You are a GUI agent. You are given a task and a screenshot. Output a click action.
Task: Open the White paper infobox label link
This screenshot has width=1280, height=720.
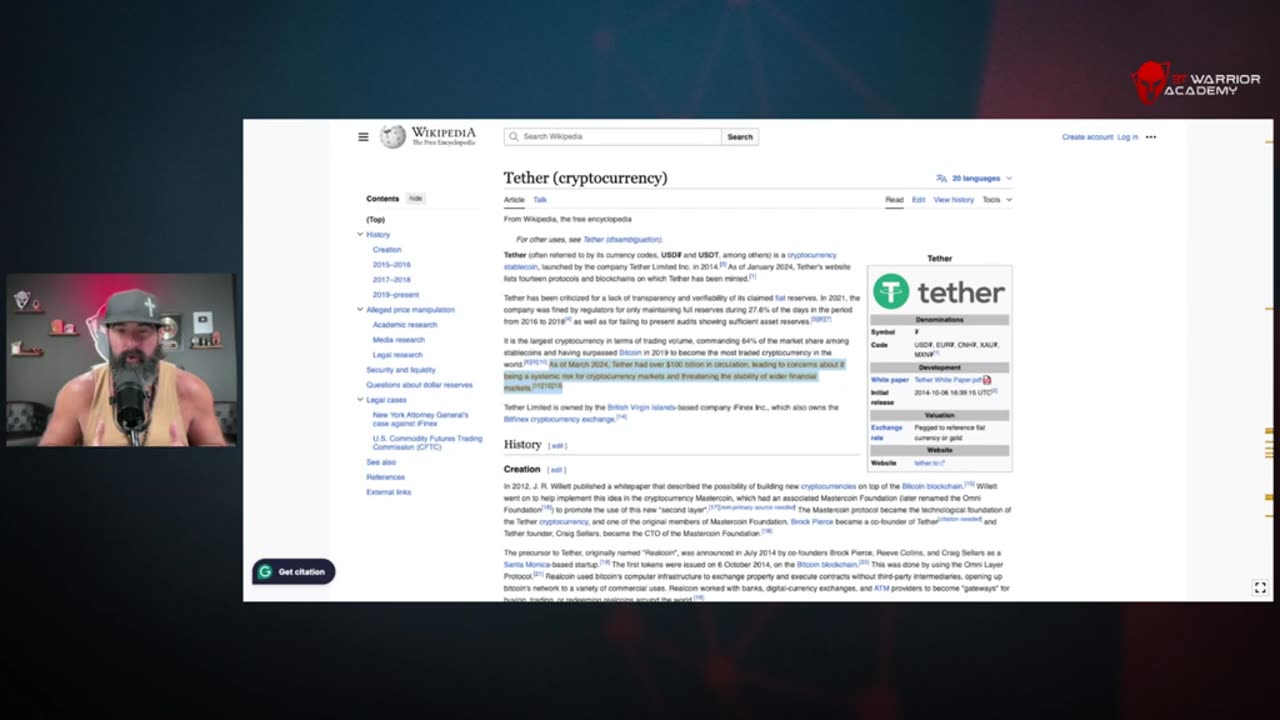890,380
